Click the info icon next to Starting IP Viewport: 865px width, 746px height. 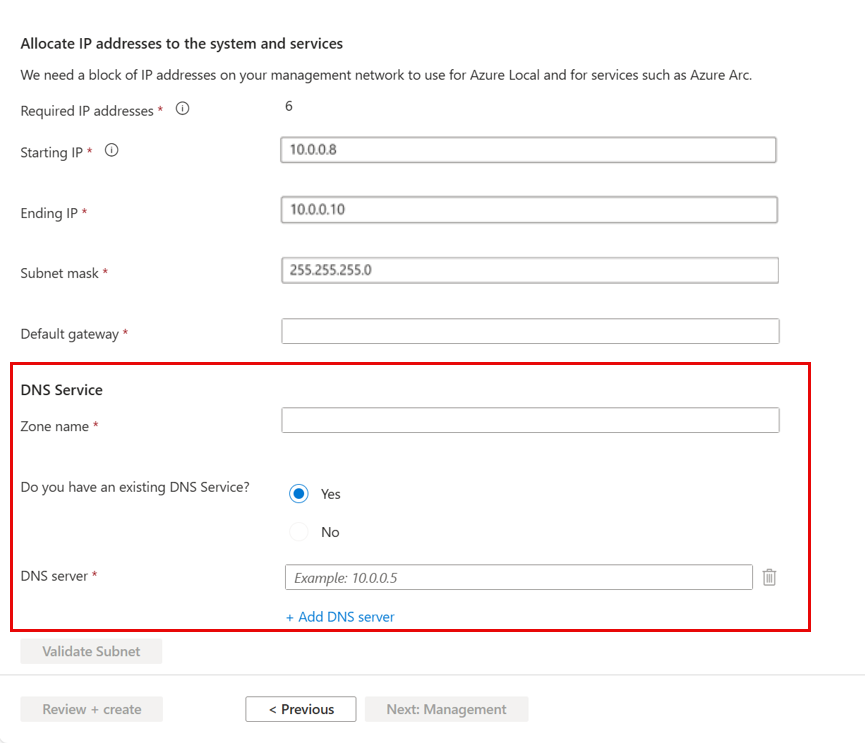tap(111, 151)
